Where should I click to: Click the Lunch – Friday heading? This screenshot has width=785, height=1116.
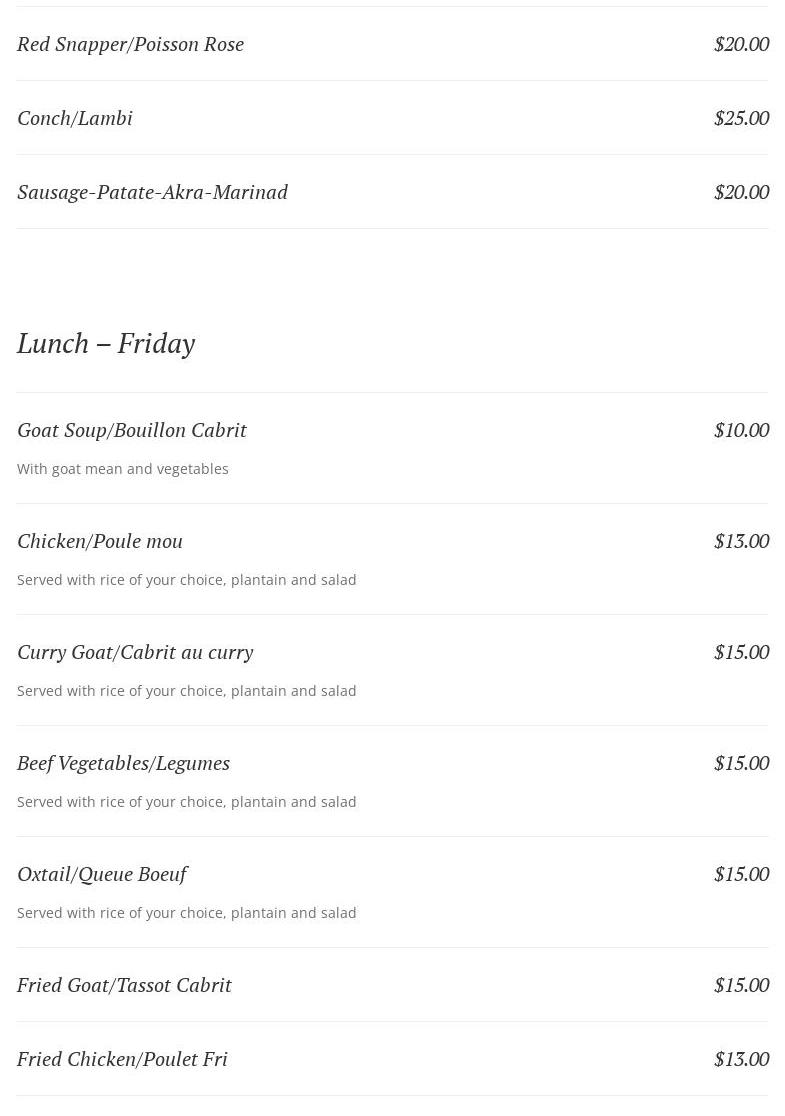point(106,344)
